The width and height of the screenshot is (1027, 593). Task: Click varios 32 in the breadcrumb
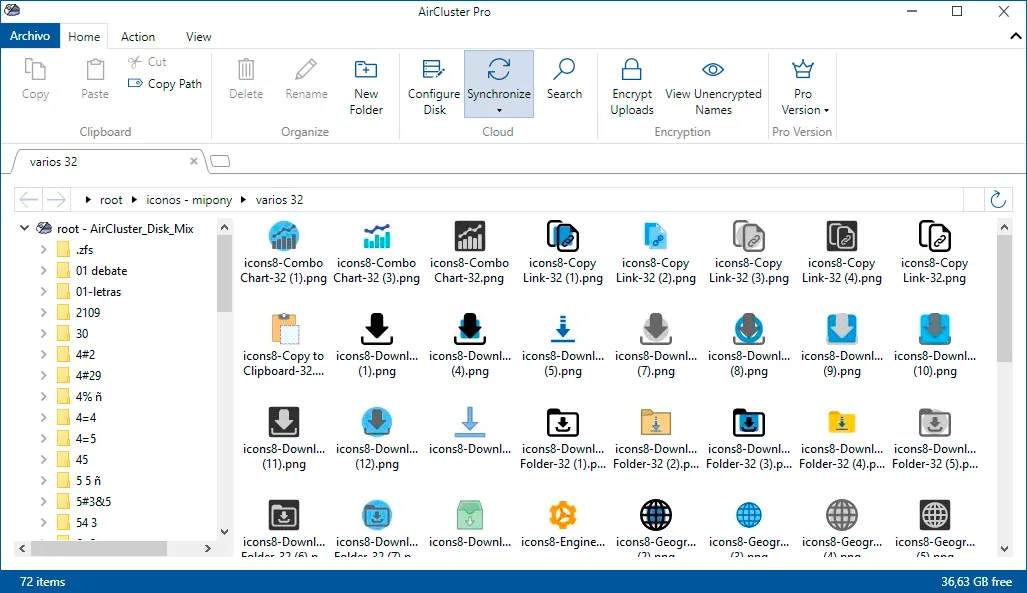279,200
